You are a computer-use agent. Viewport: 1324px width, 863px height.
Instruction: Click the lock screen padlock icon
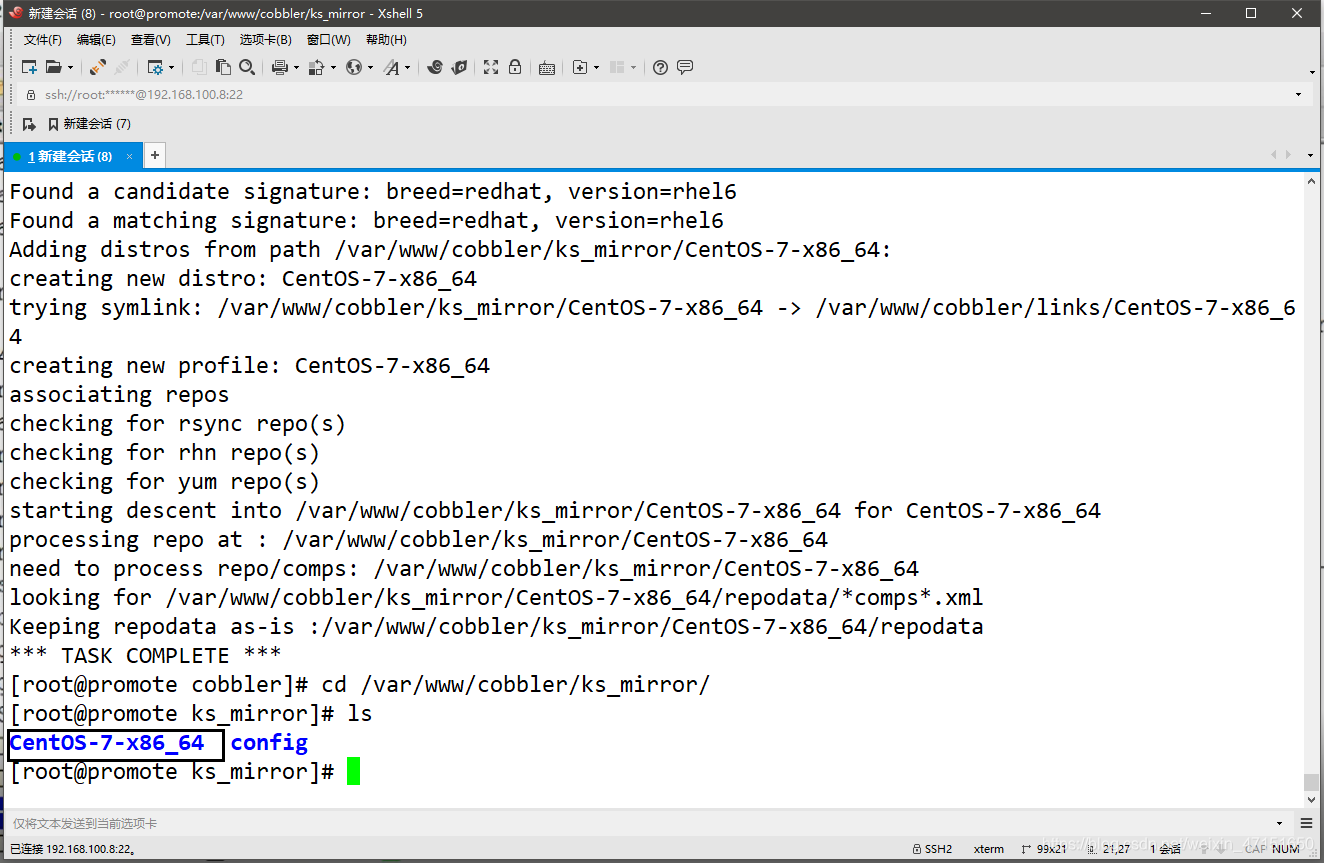point(515,68)
